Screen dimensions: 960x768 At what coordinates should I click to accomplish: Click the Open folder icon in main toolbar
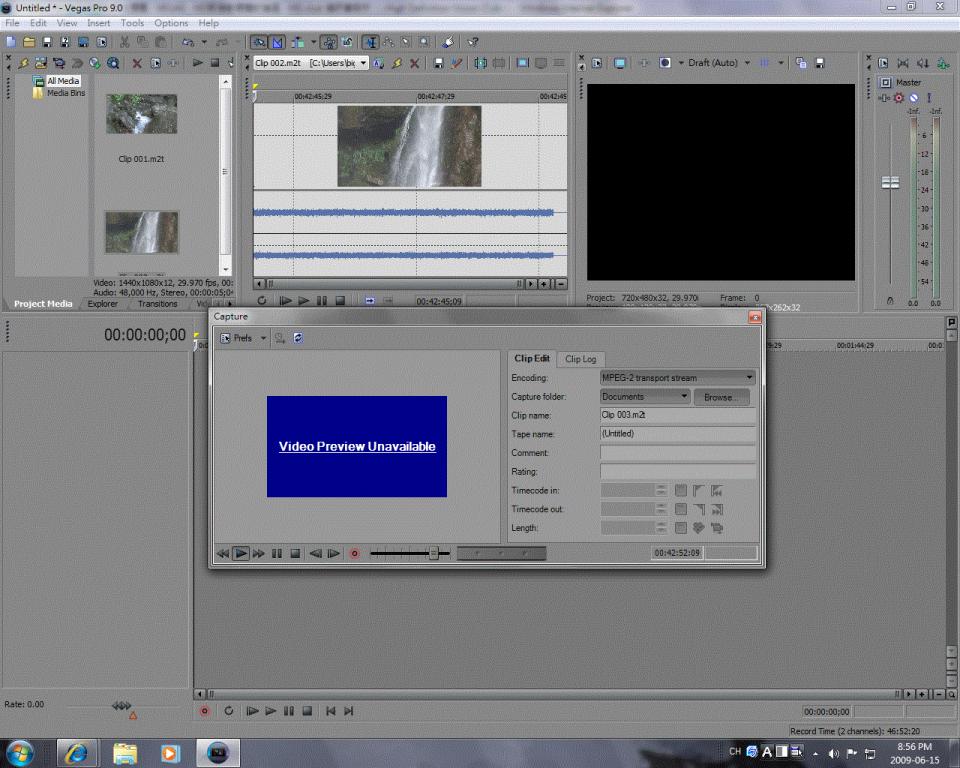(x=29, y=42)
